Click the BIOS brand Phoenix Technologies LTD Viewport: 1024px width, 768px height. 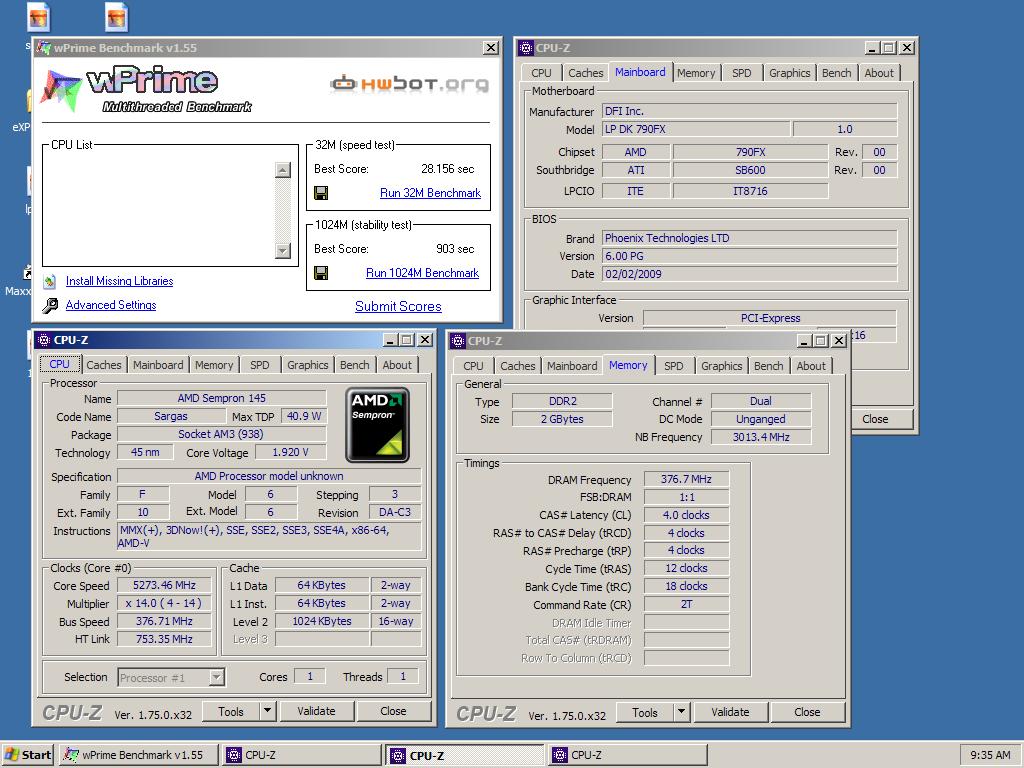click(x=749, y=238)
